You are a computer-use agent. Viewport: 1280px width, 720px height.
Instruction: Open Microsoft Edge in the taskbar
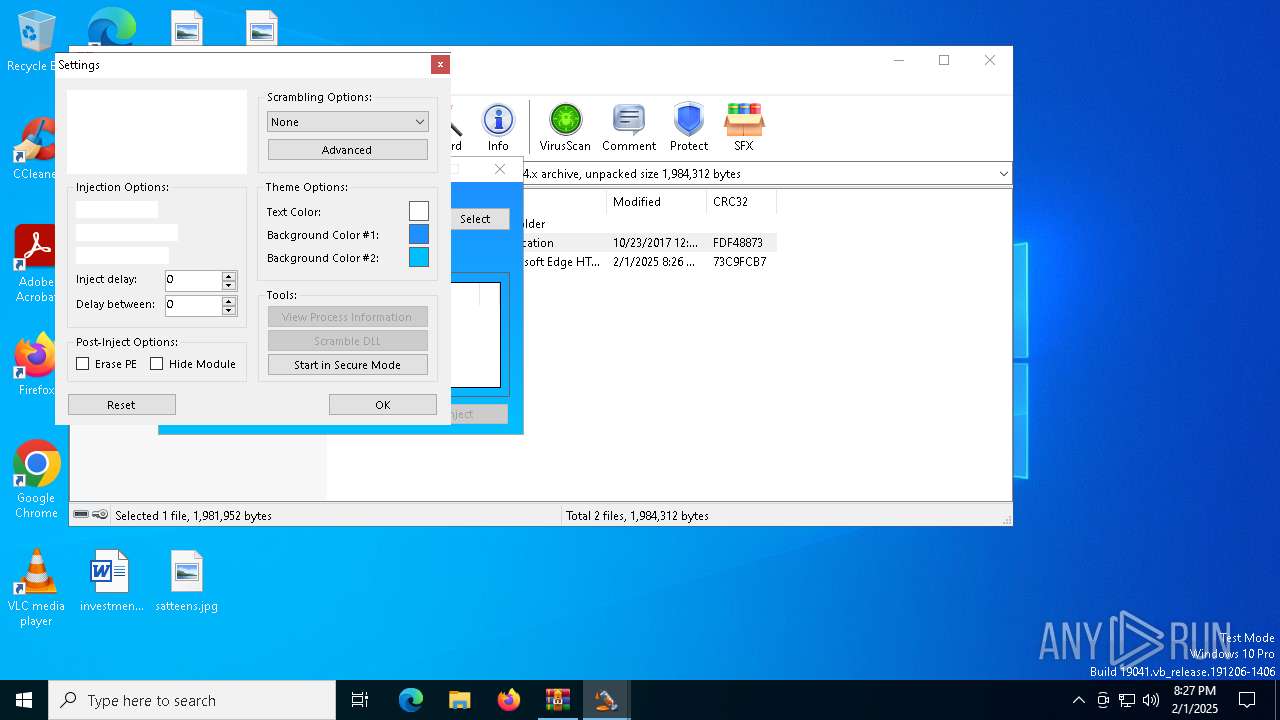point(411,700)
